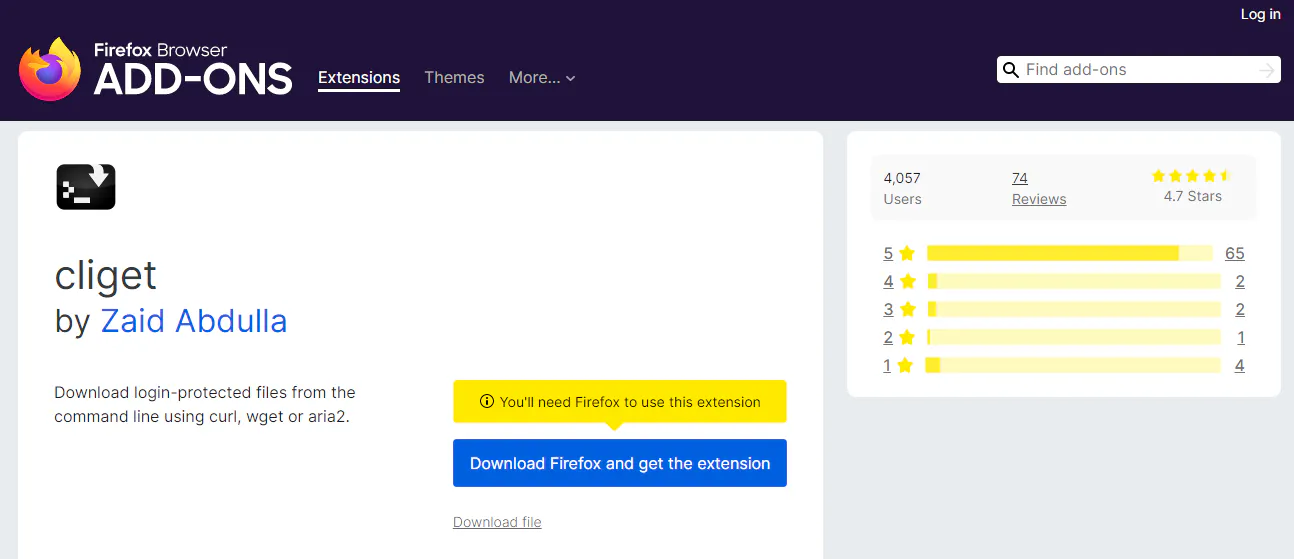Click the 4.7 Stars text
This screenshot has height=559, width=1294.
point(1192,196)
